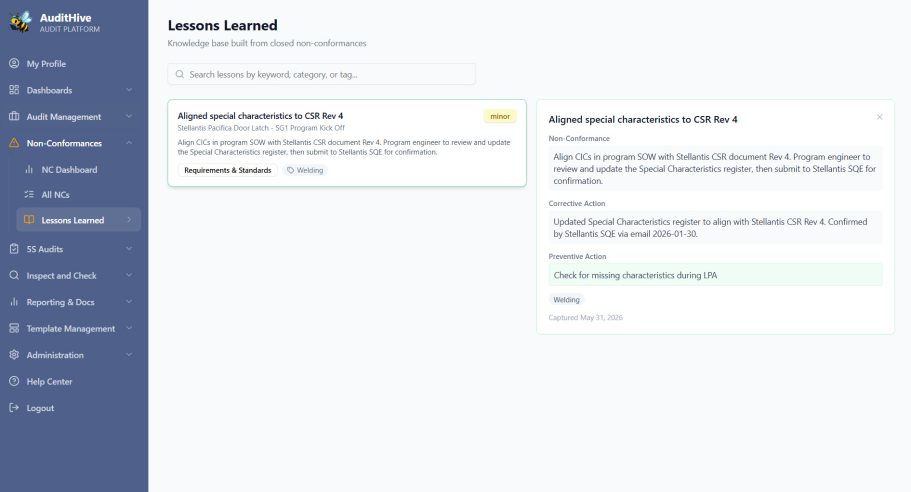Click the All NCs checklist icon
This screenshot has width=911, height=492.
29,195
